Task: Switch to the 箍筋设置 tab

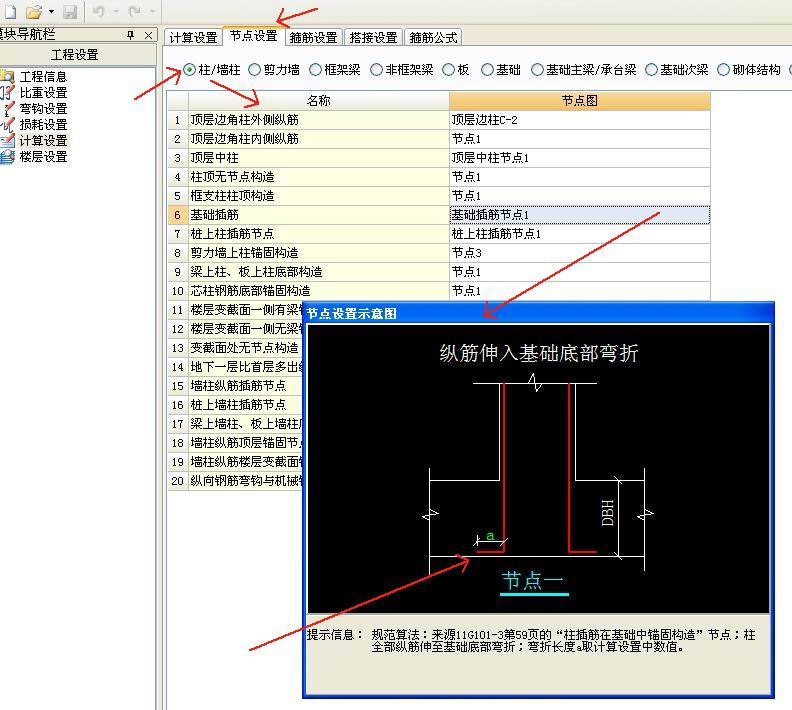Action: click(313, 37)
